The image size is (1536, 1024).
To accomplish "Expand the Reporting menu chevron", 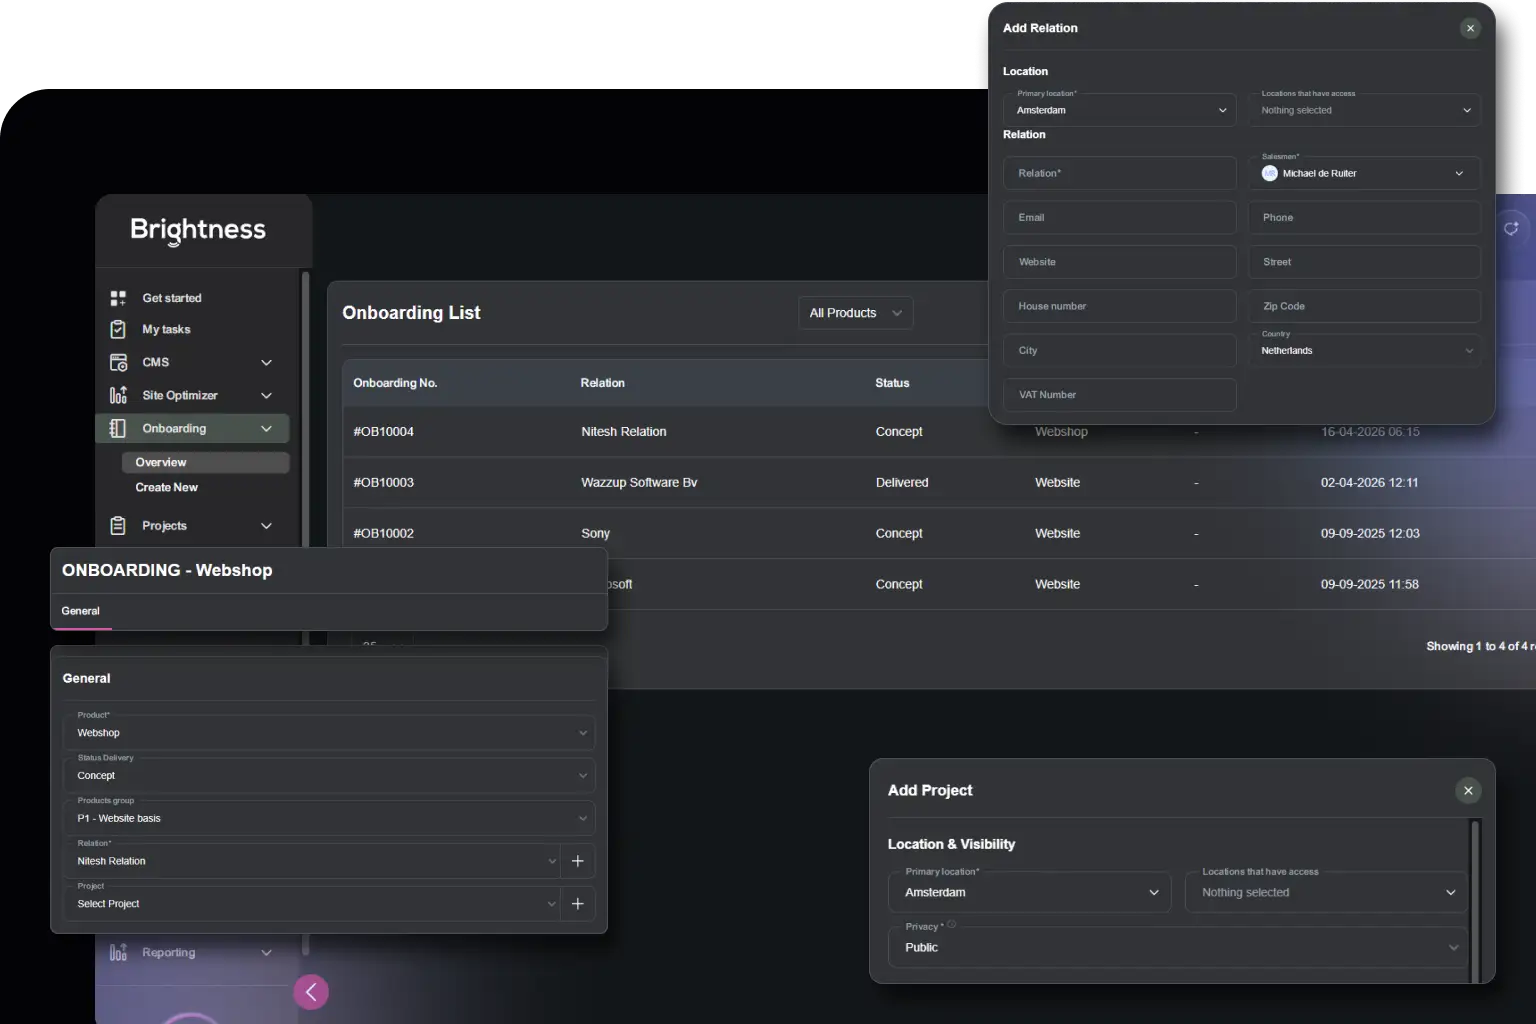I will pyautogui.click(x=267, y=952).
